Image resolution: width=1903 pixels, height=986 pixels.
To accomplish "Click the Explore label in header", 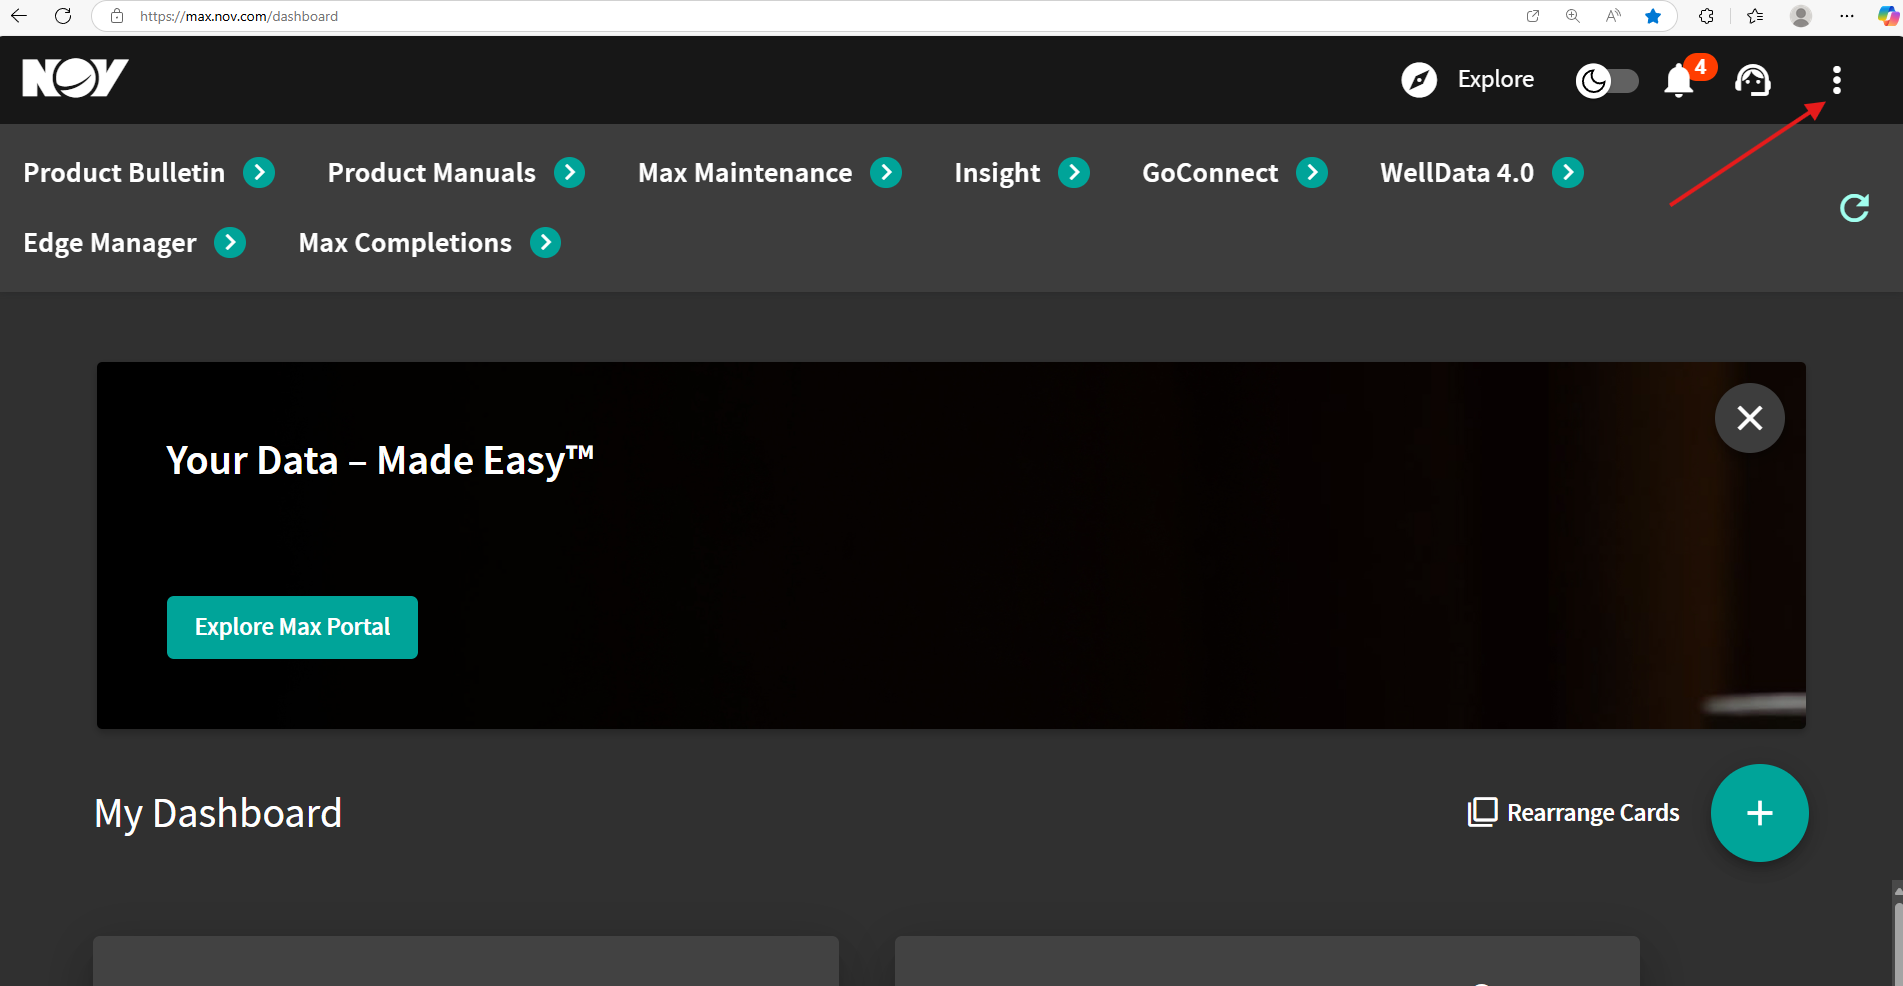I will coord(1496,80).
